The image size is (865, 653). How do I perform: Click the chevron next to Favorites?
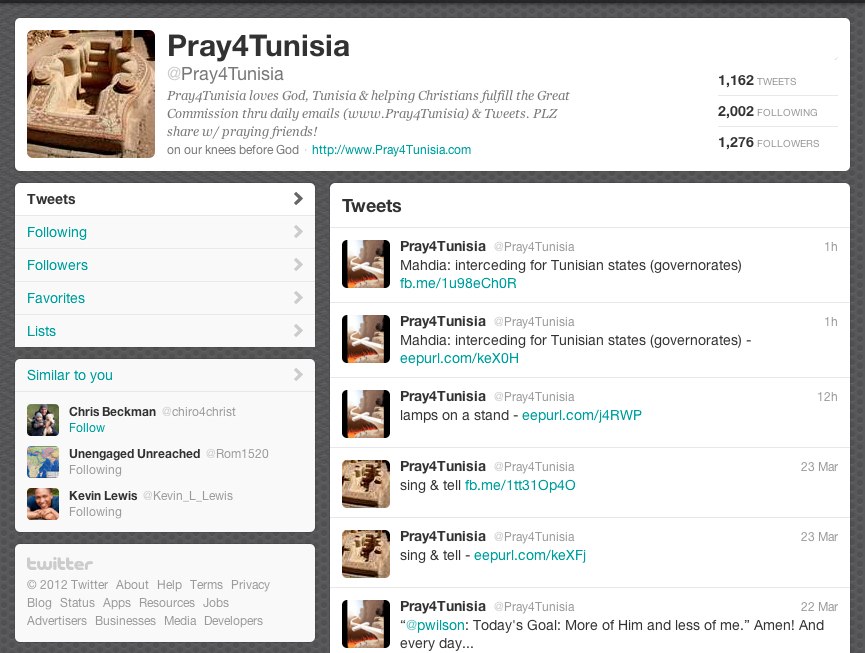click(x=298, y=298)
